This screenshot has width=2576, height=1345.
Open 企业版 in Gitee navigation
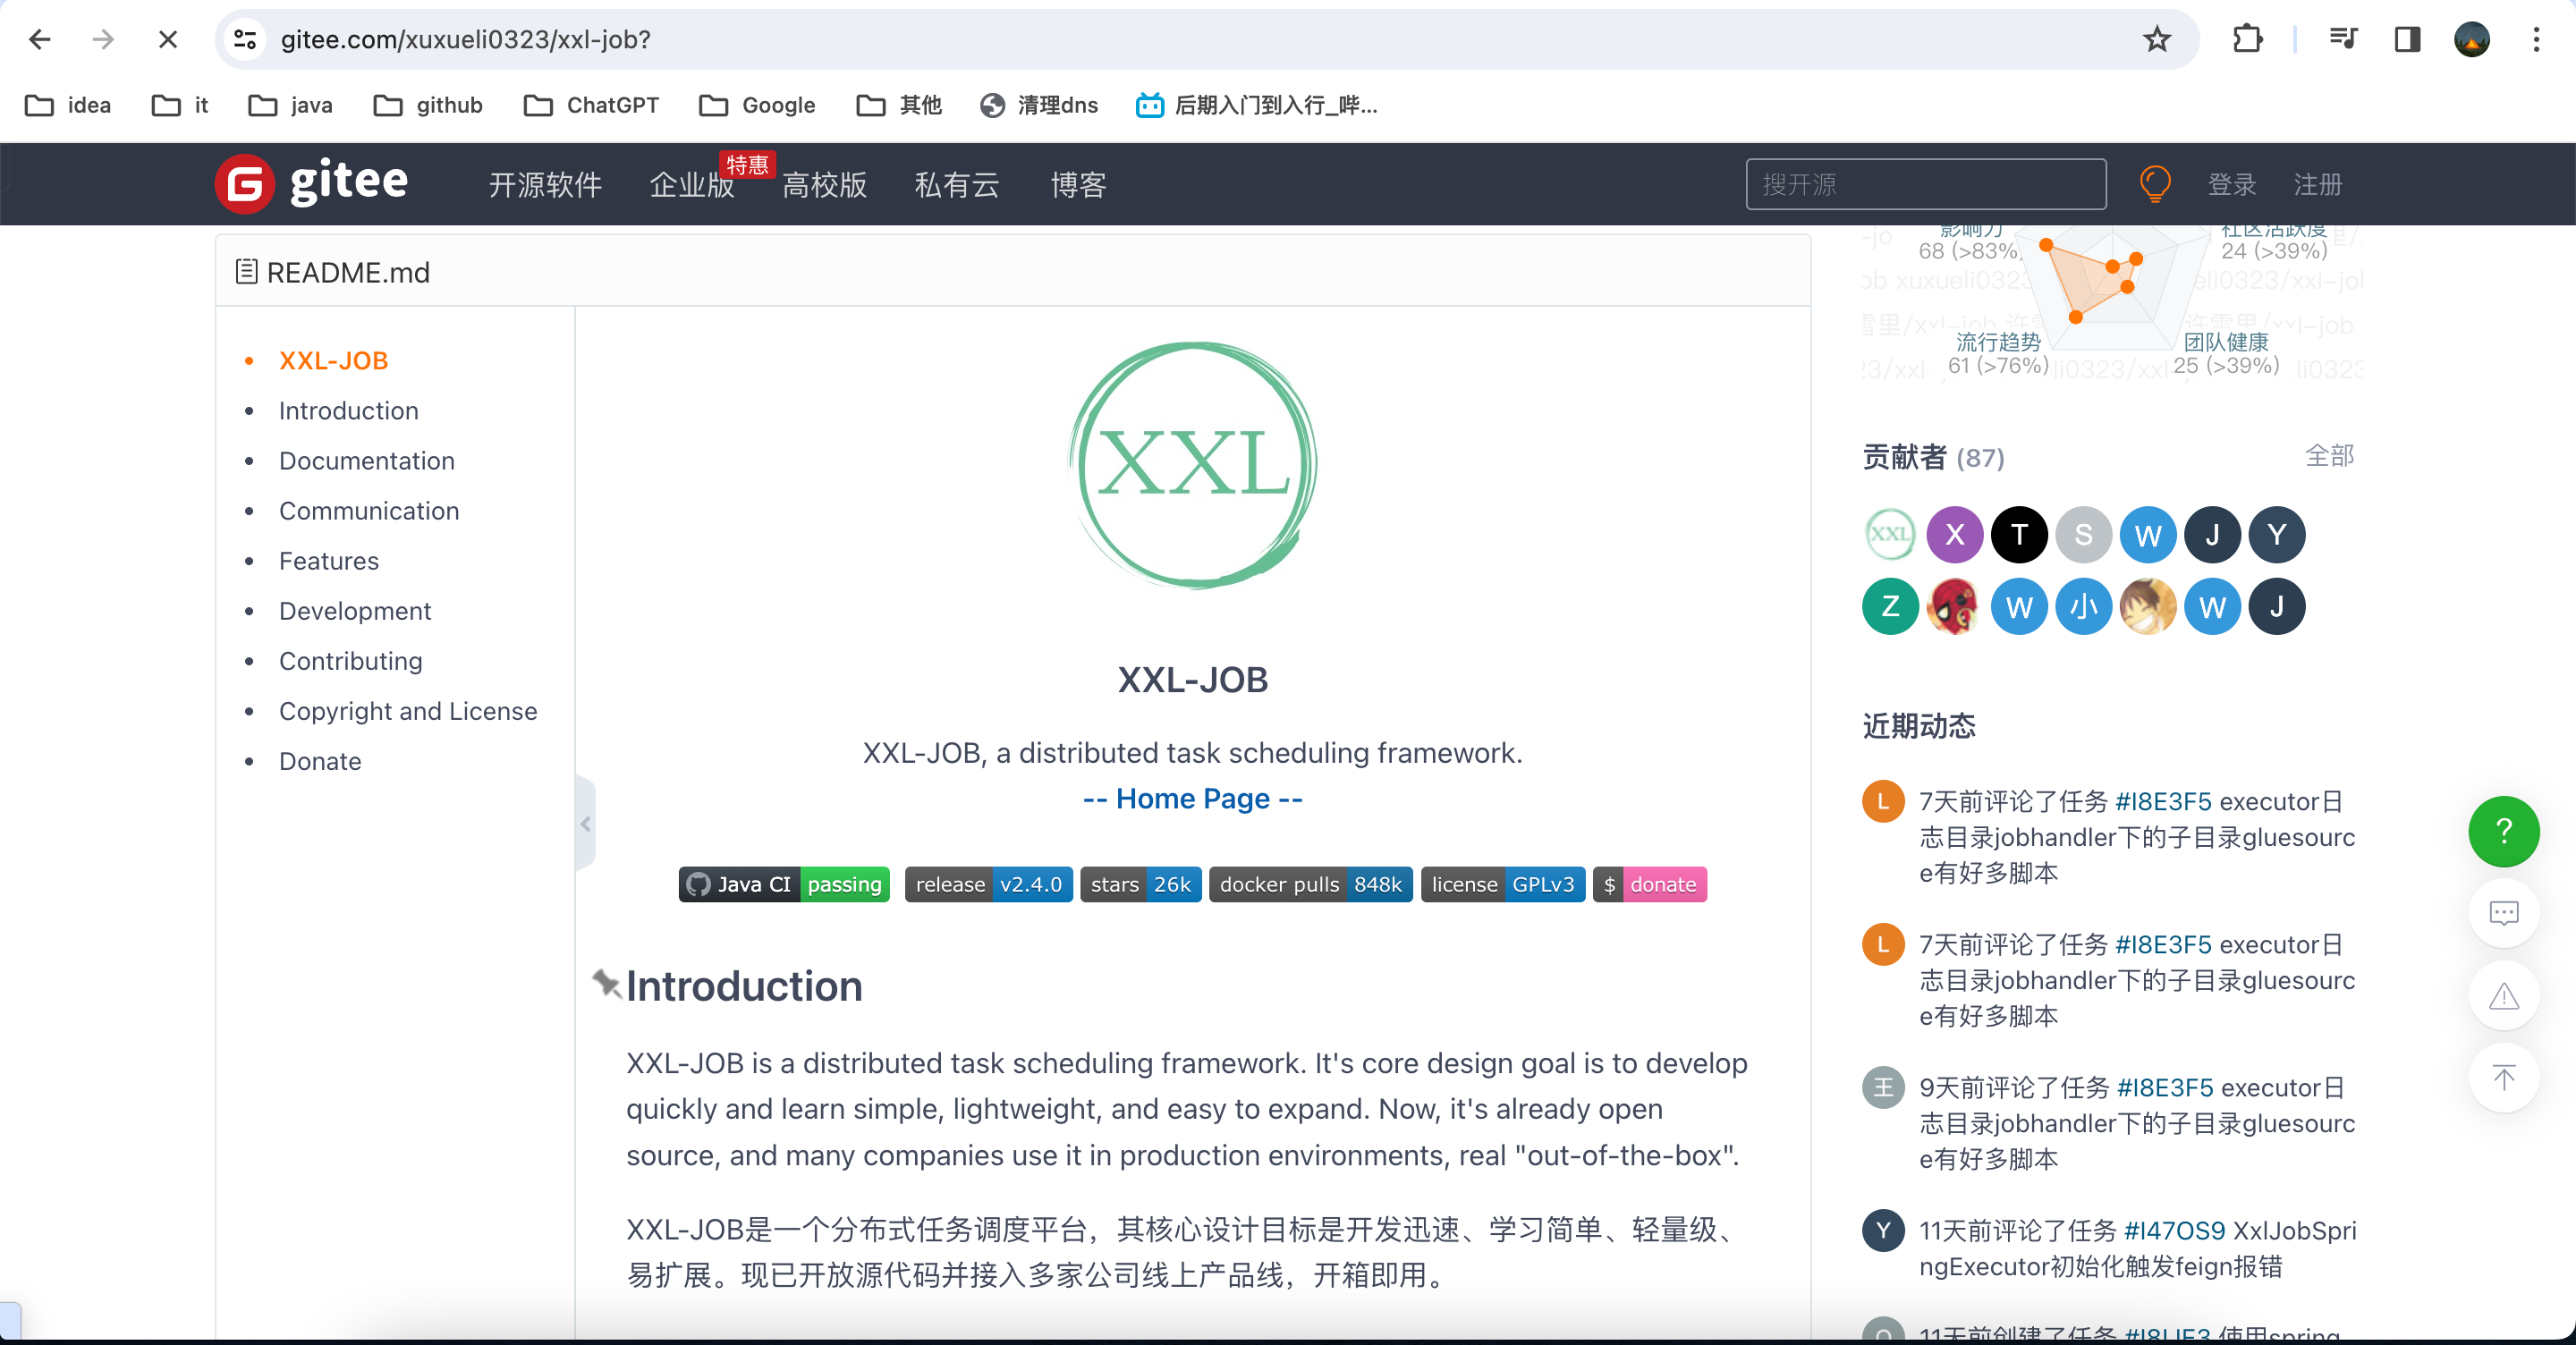coord(692,184)
